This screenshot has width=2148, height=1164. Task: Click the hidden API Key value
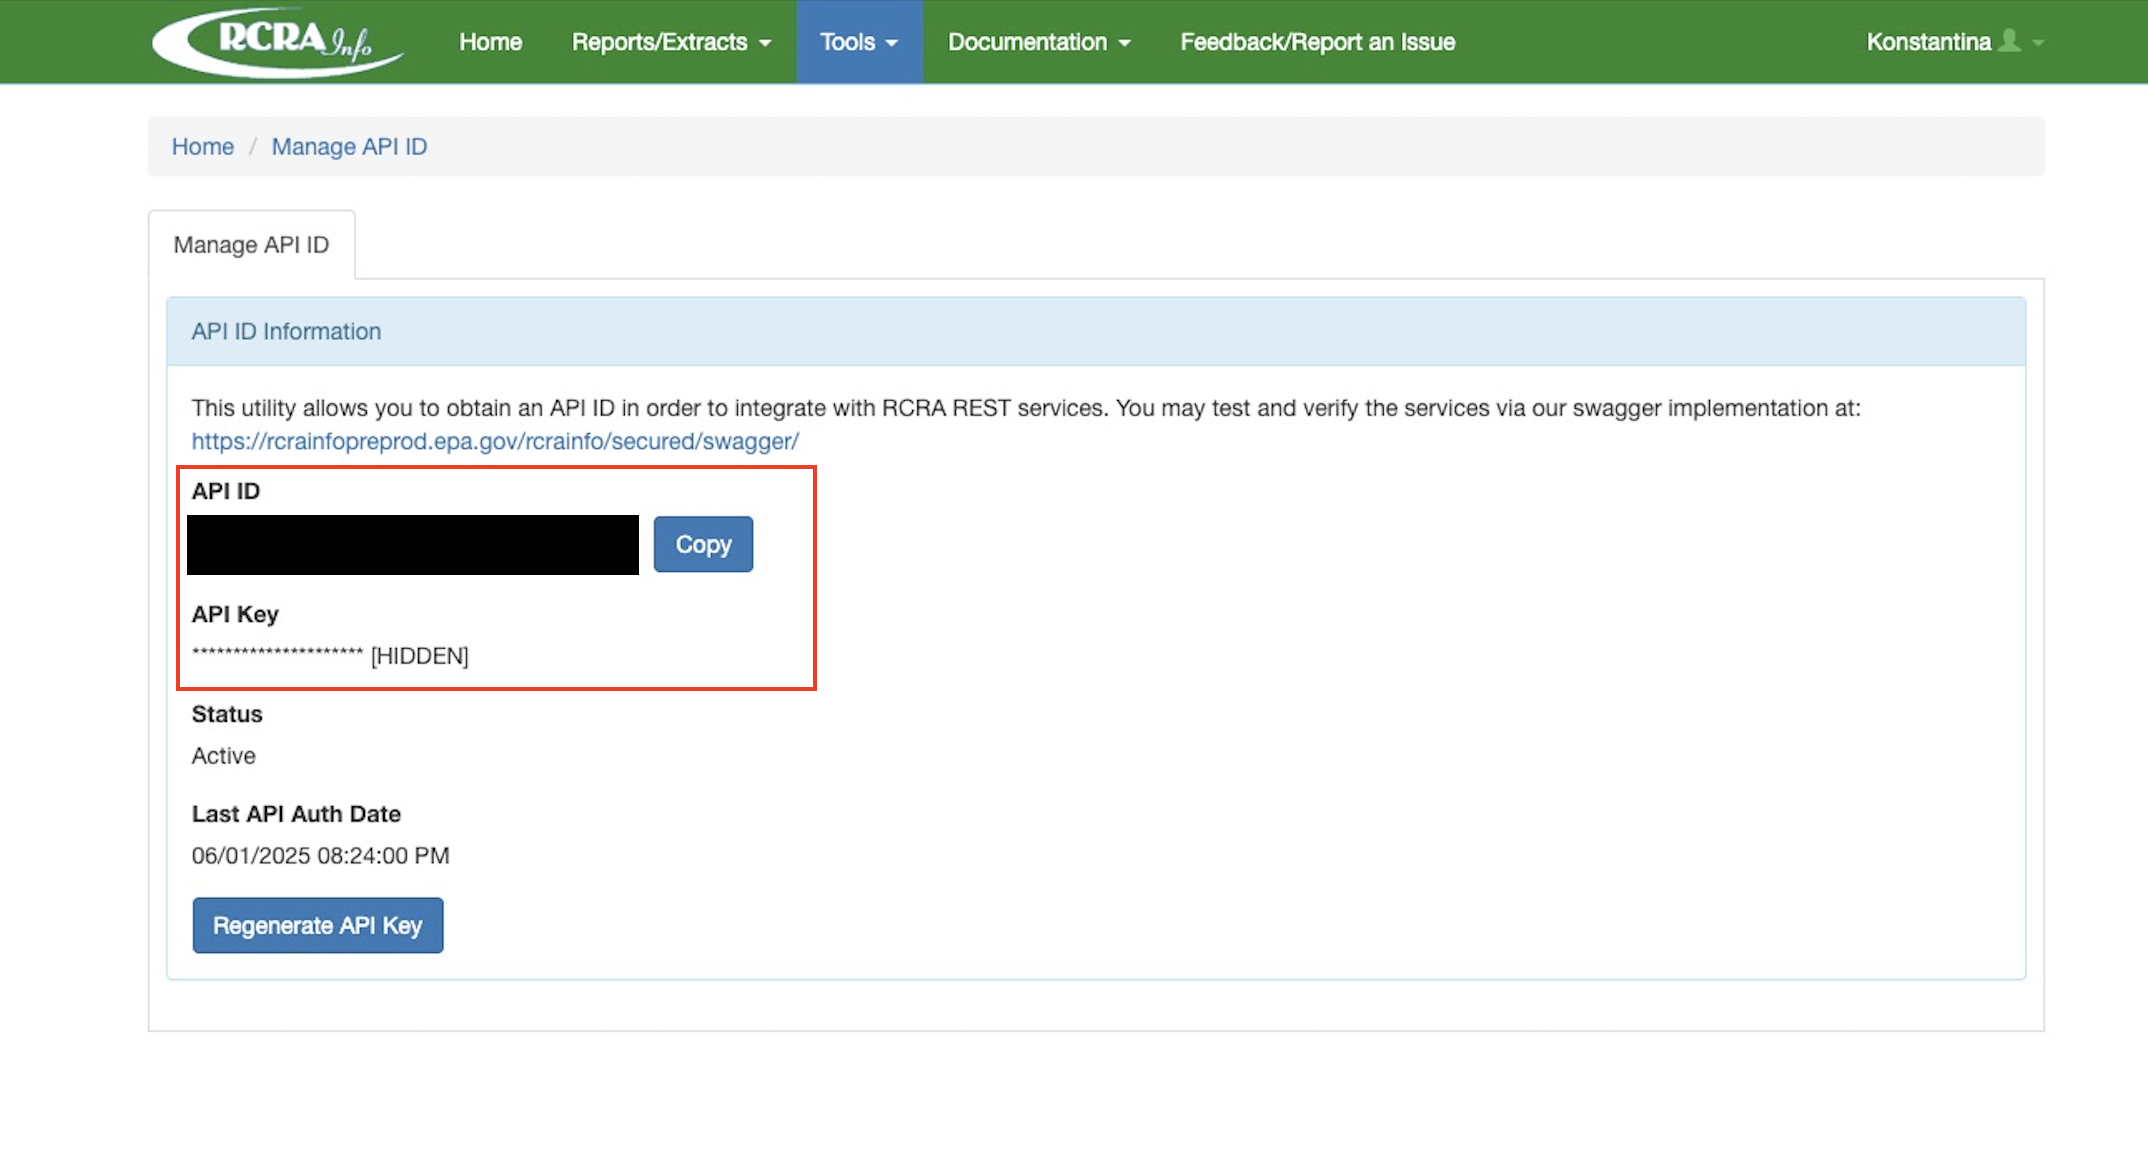click(x=330, y=656)
